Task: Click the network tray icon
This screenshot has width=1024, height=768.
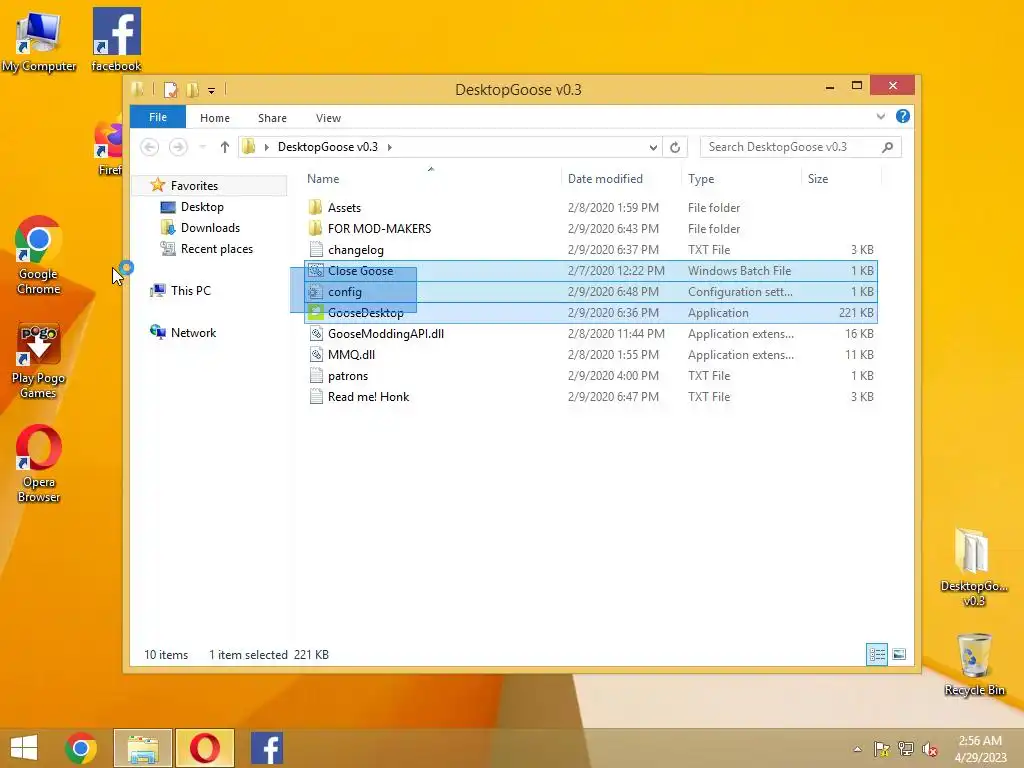Action: pyautogui.click(x=906, y=749)
